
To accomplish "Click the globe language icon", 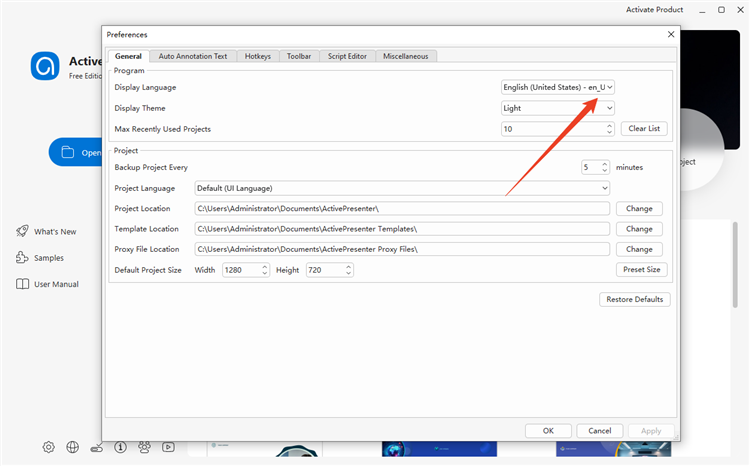I will 73,447.
